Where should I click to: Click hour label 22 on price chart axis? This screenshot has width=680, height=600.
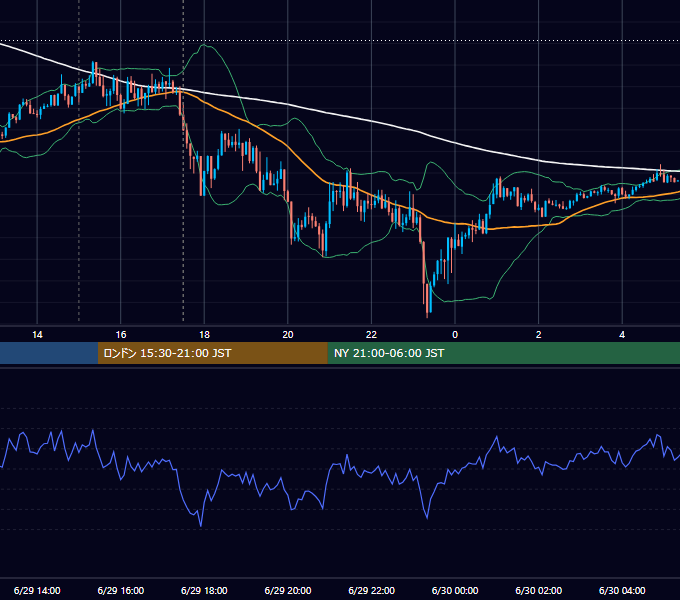[x=371, y=335]
